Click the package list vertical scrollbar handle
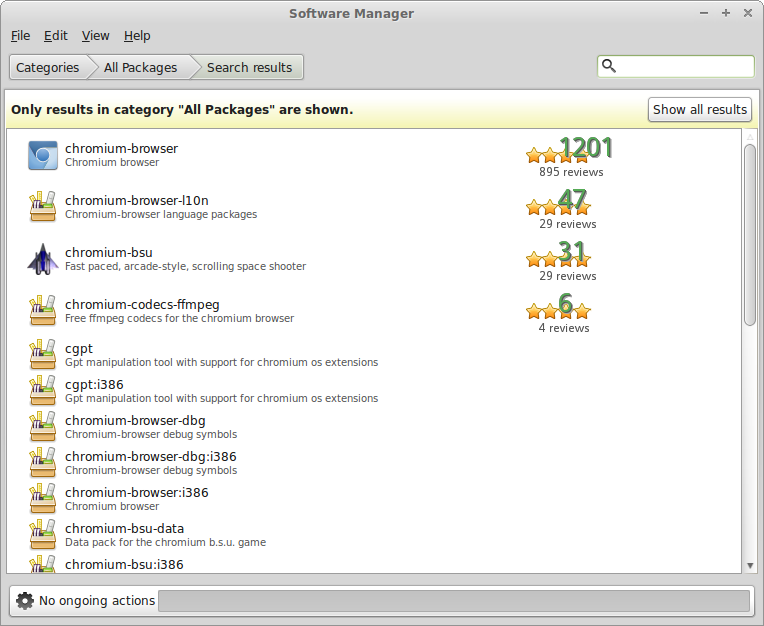The height and width of the screenshot is (626, 764). tap(750, 235)
